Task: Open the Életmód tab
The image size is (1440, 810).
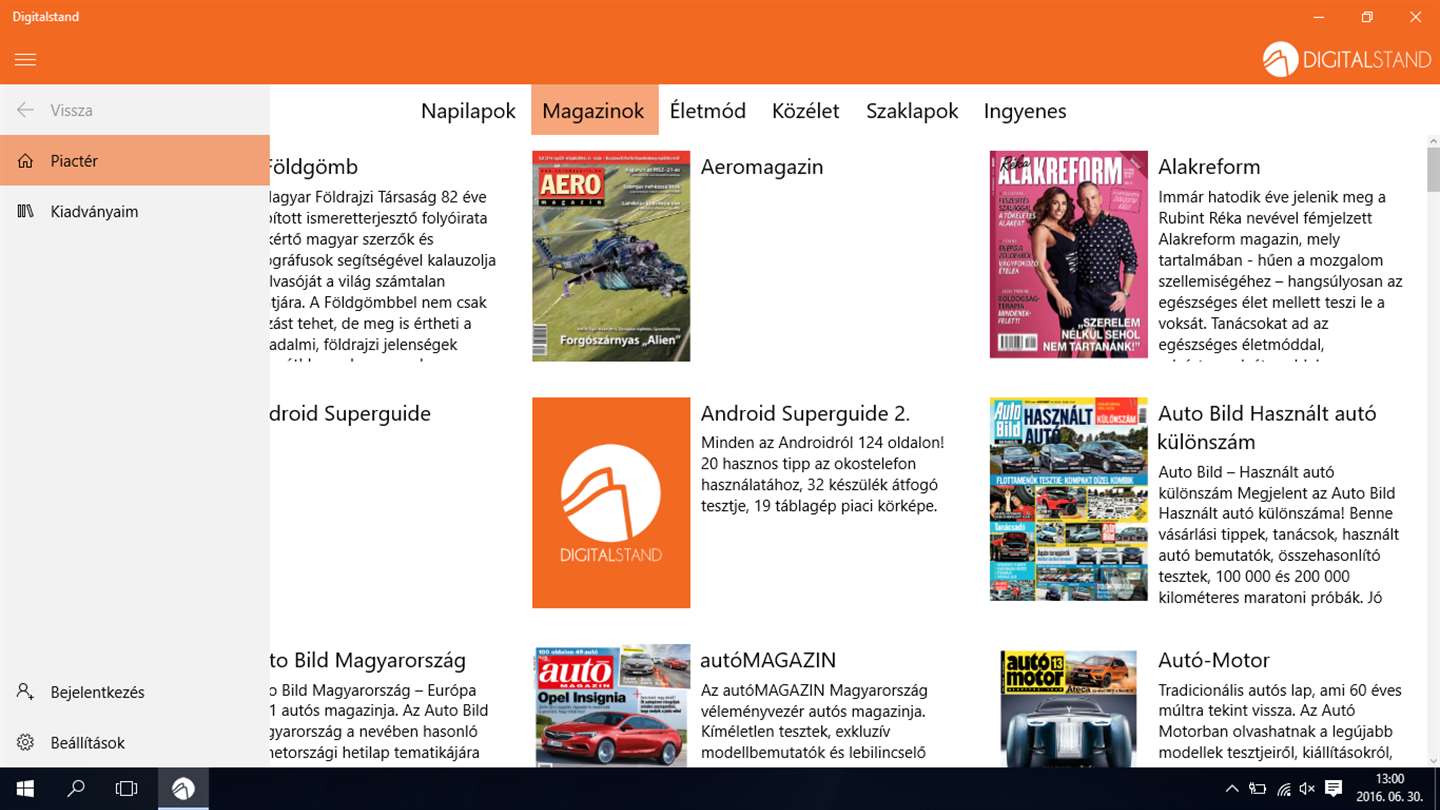Action: (708, 110)
